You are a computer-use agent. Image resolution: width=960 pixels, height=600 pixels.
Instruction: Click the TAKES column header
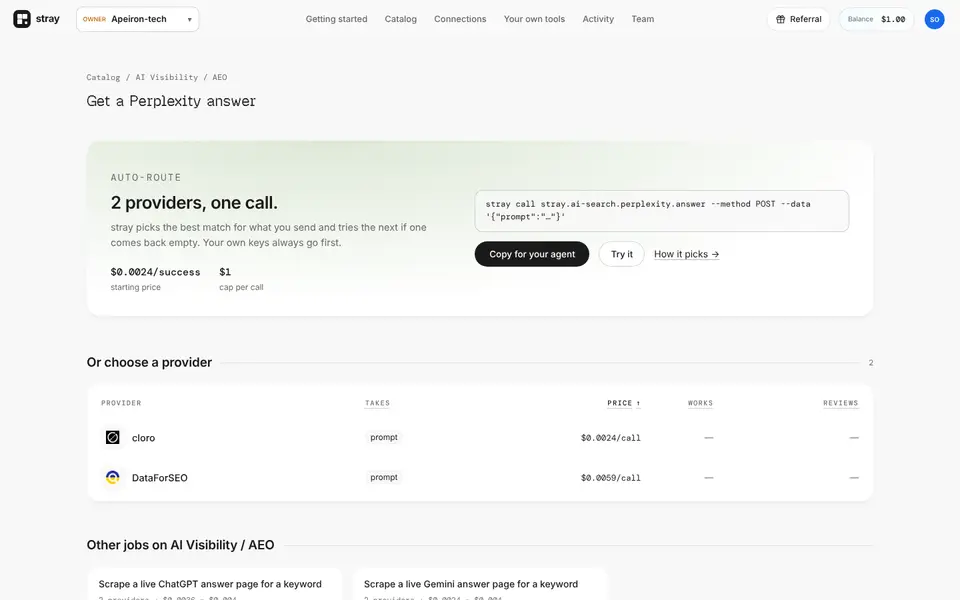pos(377,403)
